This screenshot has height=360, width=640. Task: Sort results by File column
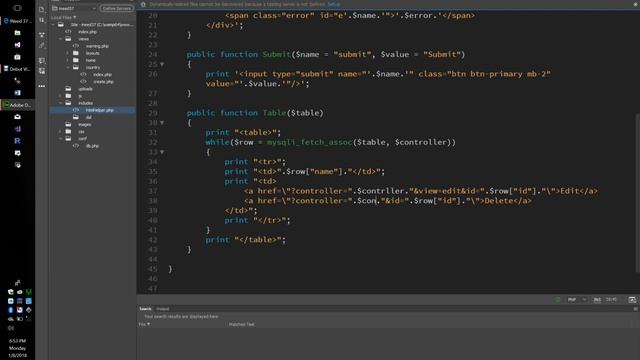[144, 324]
